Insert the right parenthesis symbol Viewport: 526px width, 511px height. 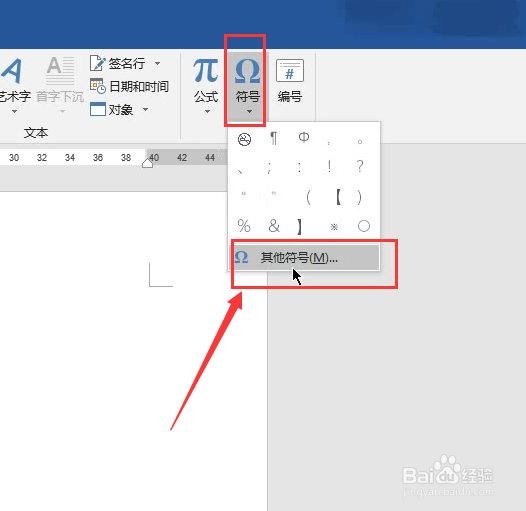[x=359, y=197]
